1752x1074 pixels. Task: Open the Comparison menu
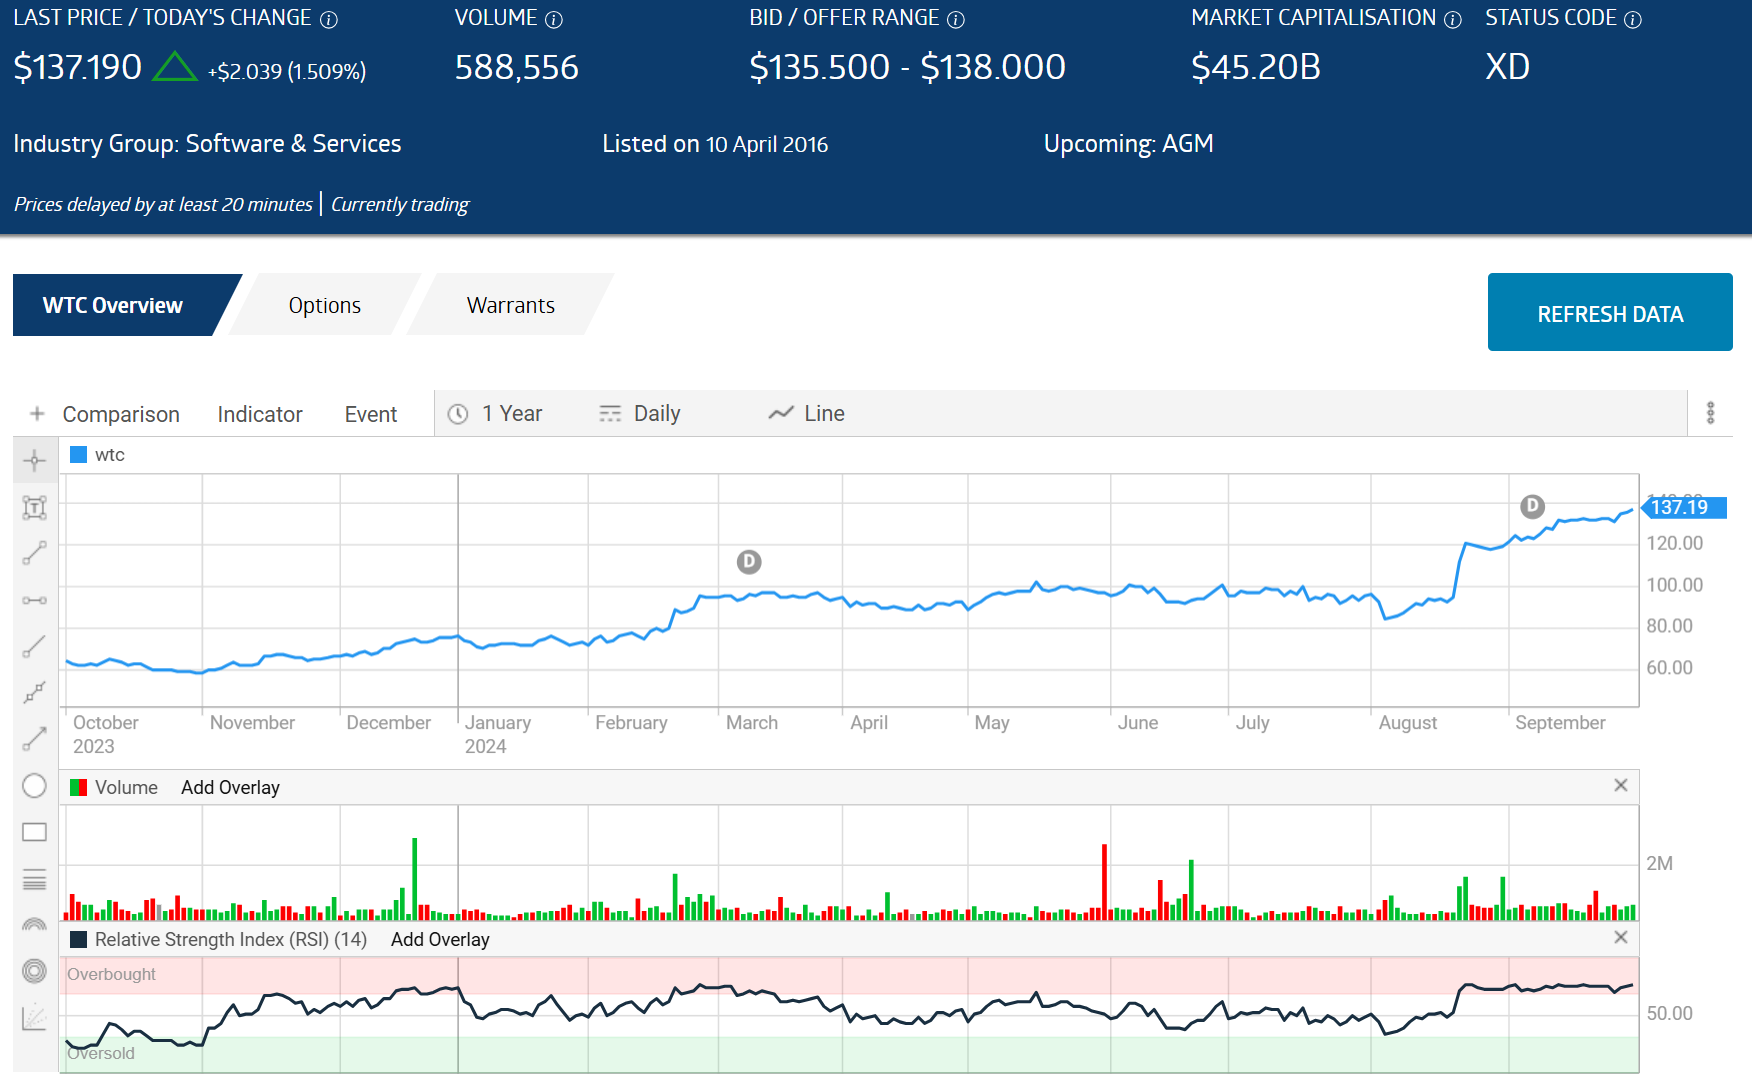[121, 414]
